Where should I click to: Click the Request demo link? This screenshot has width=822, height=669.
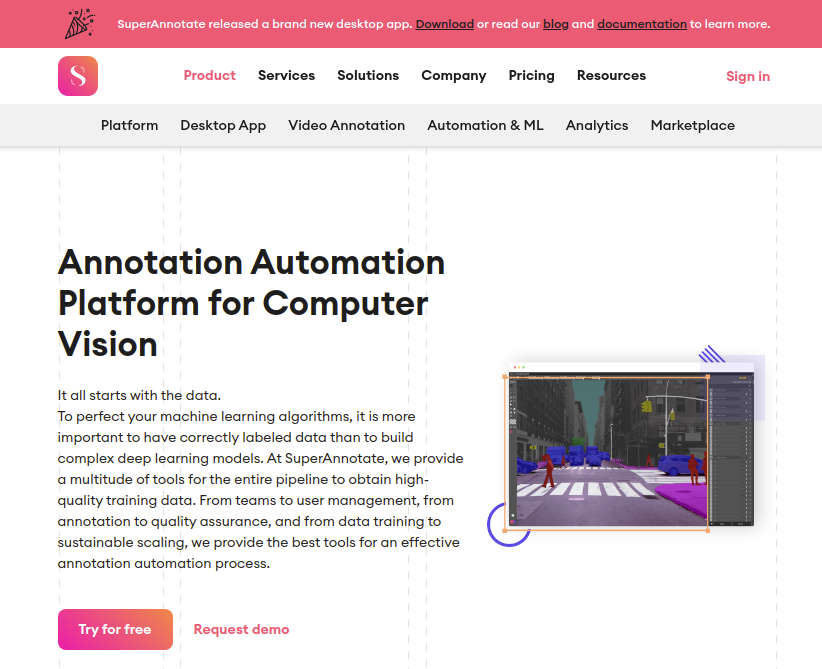coord(241,629)
